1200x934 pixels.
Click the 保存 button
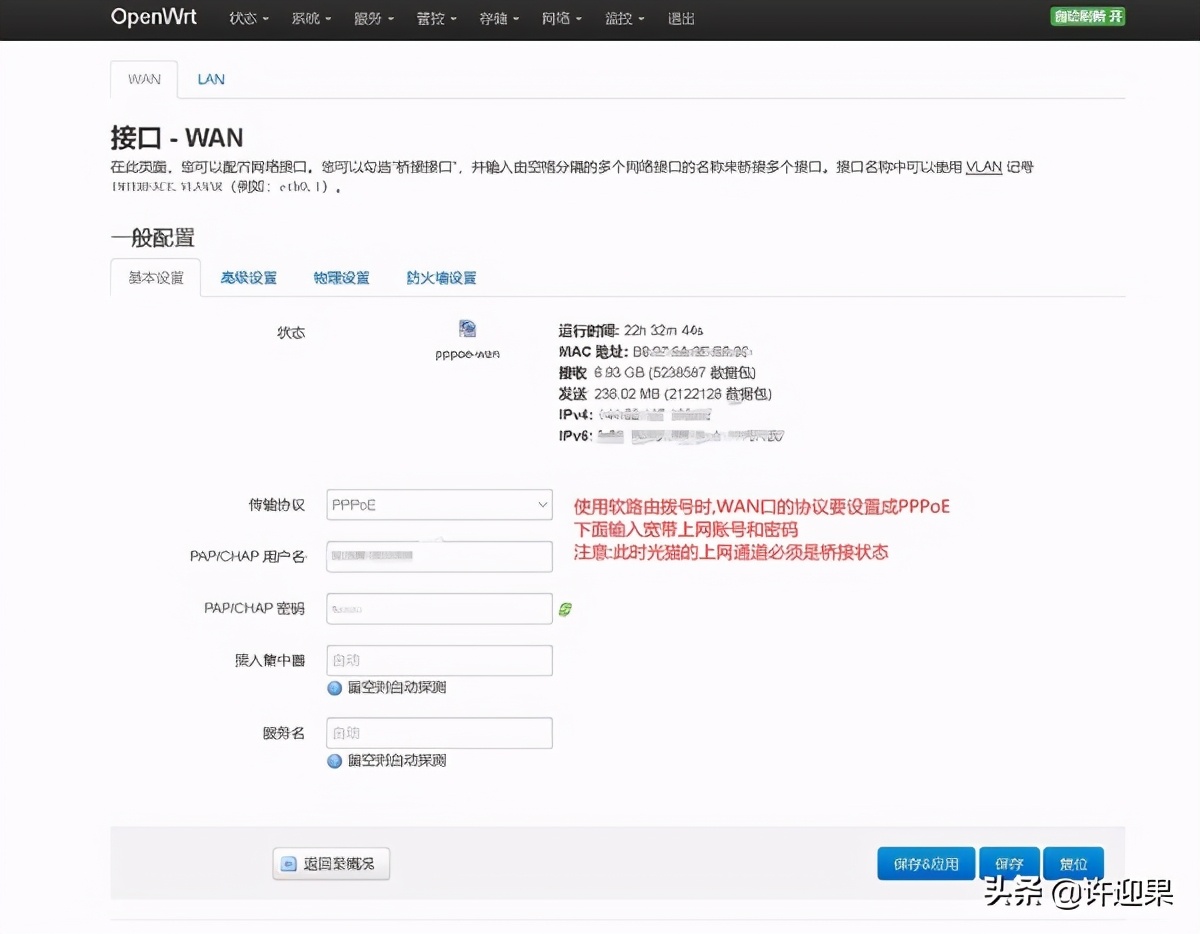point(1008,863)
